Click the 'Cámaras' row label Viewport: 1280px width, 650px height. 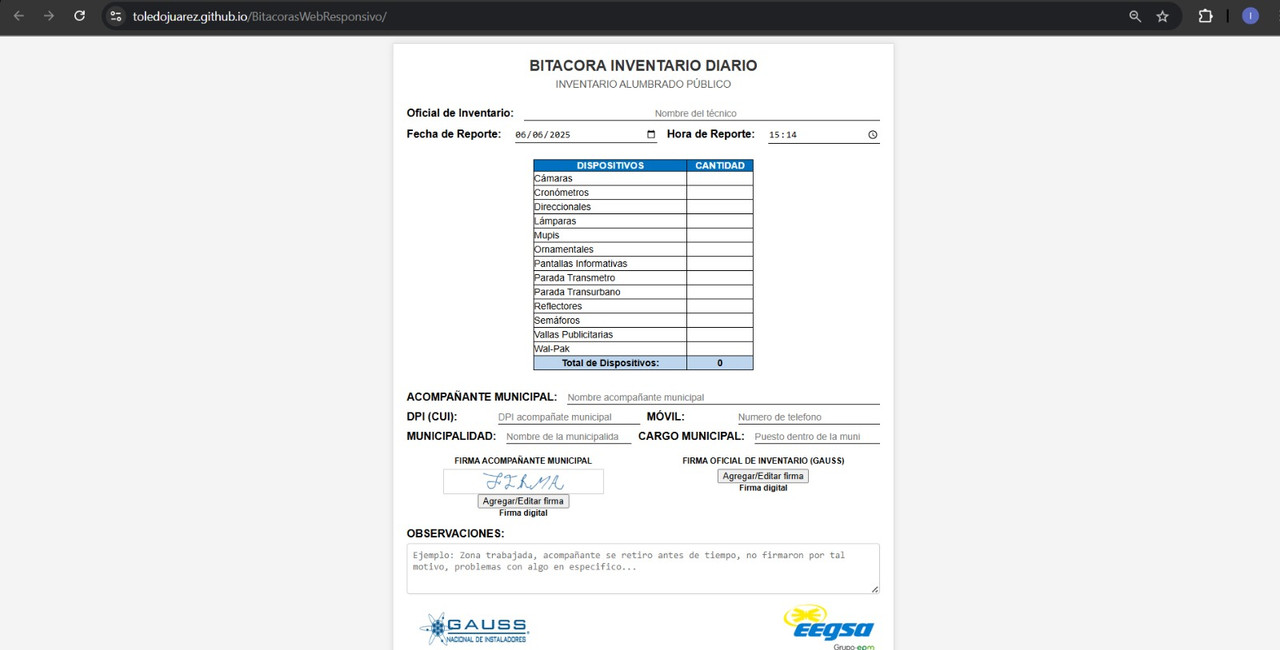coord(553,179)
